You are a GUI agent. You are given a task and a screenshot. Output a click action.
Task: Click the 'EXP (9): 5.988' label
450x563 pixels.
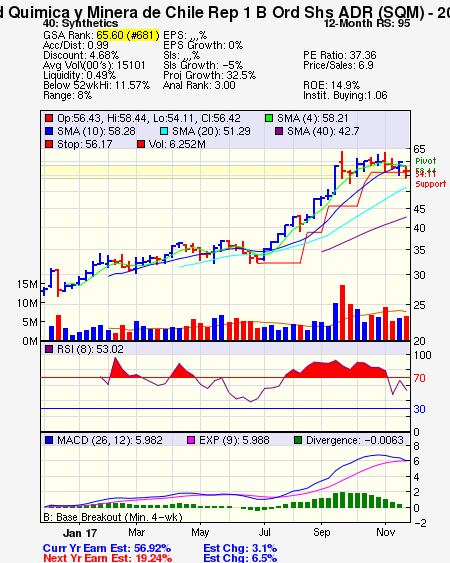(x=234, y=440)
